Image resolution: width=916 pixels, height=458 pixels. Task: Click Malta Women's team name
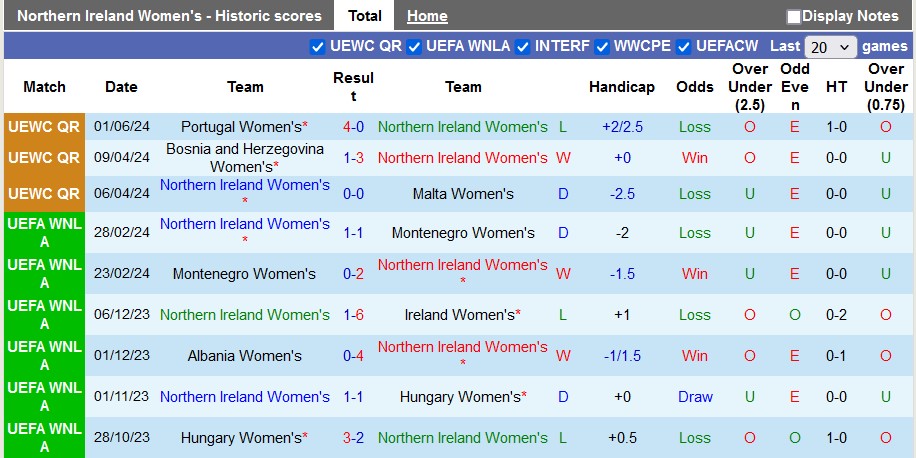(463, 193)
